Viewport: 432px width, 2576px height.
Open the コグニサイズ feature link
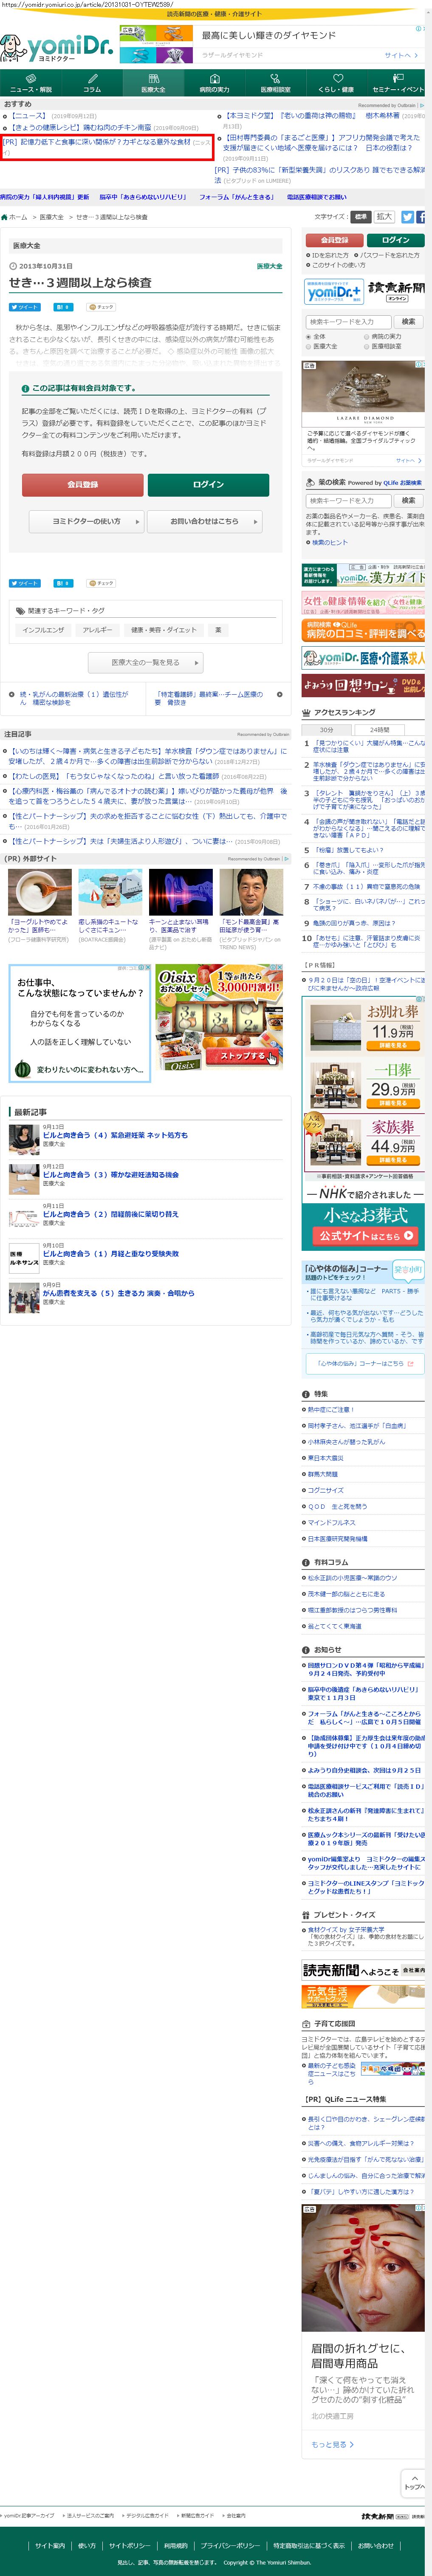(325, 1490)
